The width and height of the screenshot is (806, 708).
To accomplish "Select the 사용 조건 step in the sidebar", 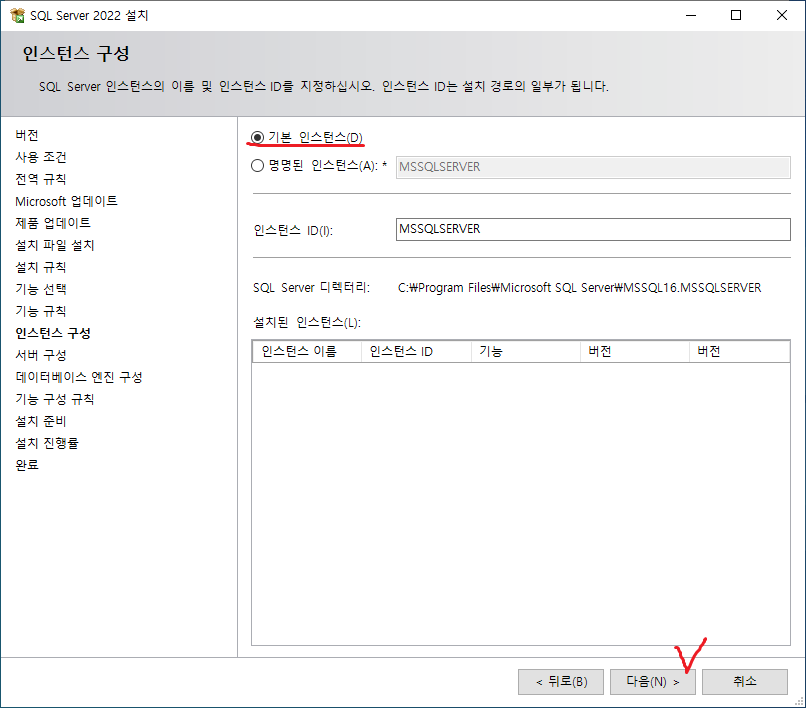I will [41, 157].
